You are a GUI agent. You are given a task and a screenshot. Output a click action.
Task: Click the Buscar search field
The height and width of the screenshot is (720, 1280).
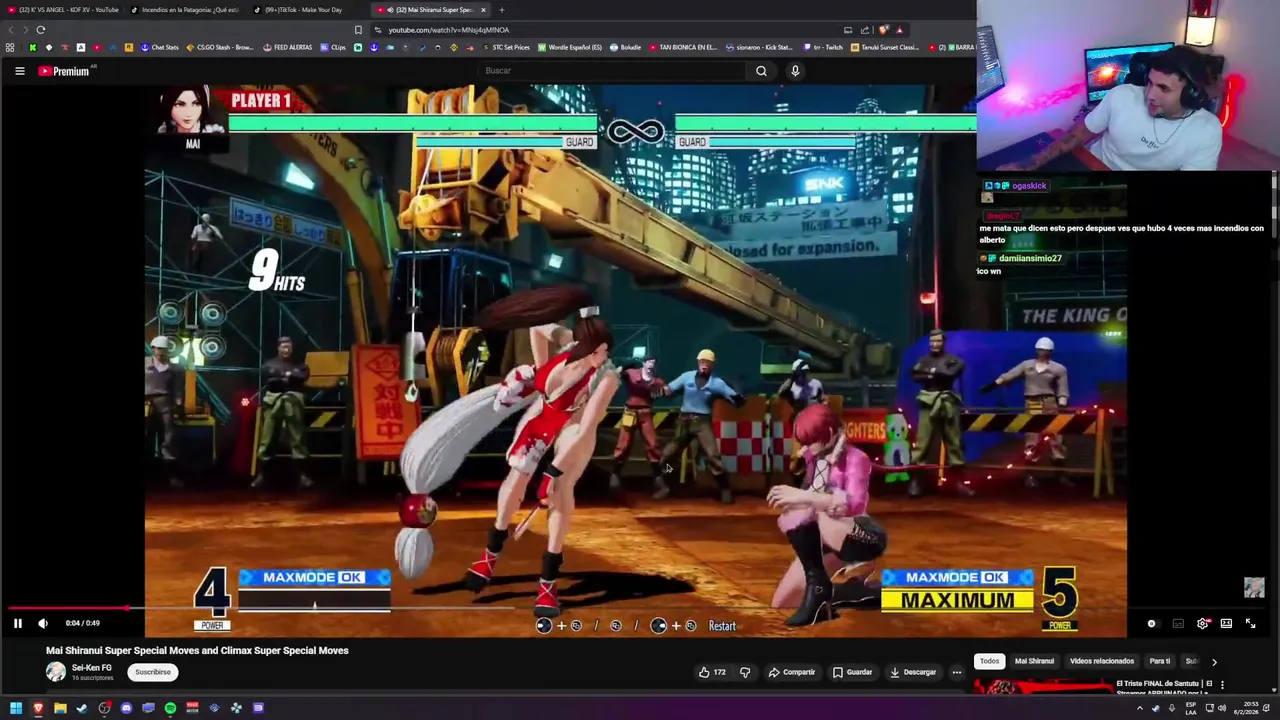(611, 71)
